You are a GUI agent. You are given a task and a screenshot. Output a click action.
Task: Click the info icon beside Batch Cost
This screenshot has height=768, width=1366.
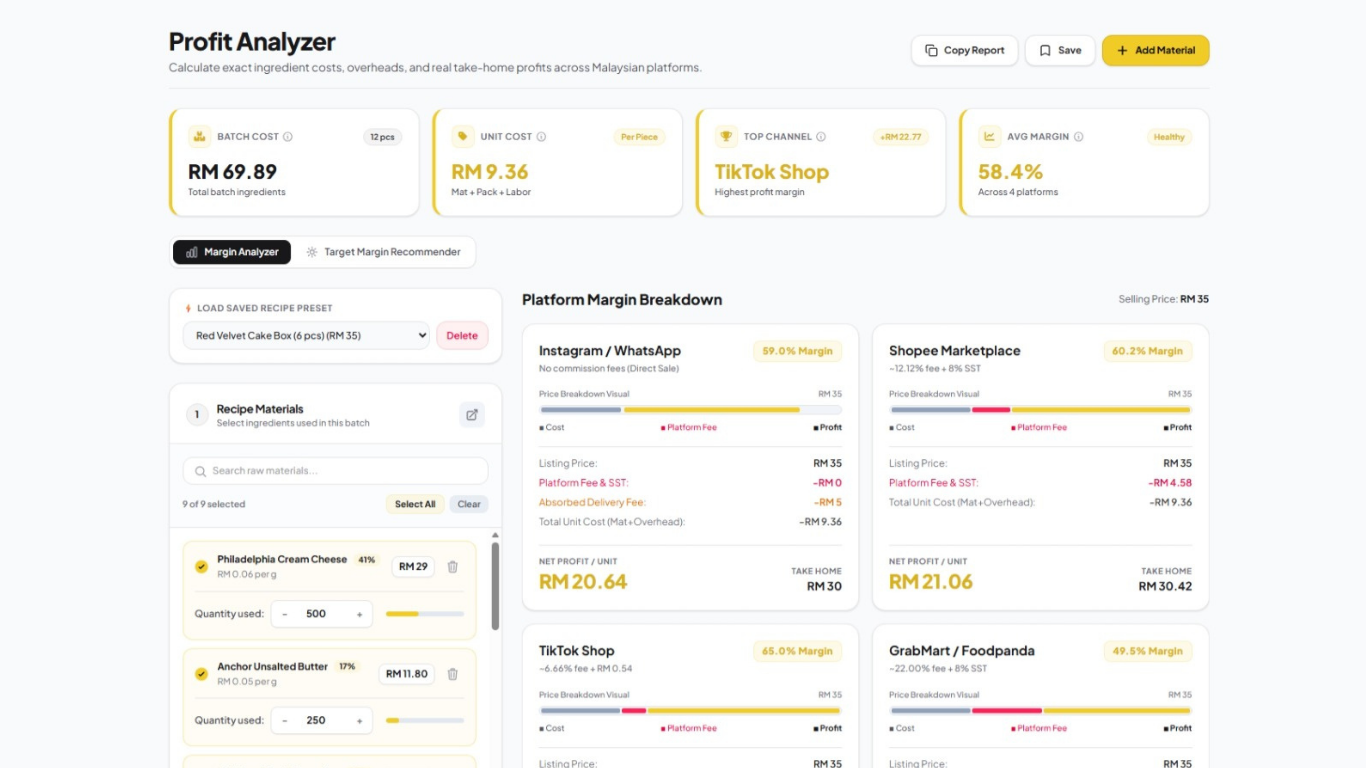tap(288, 137)
